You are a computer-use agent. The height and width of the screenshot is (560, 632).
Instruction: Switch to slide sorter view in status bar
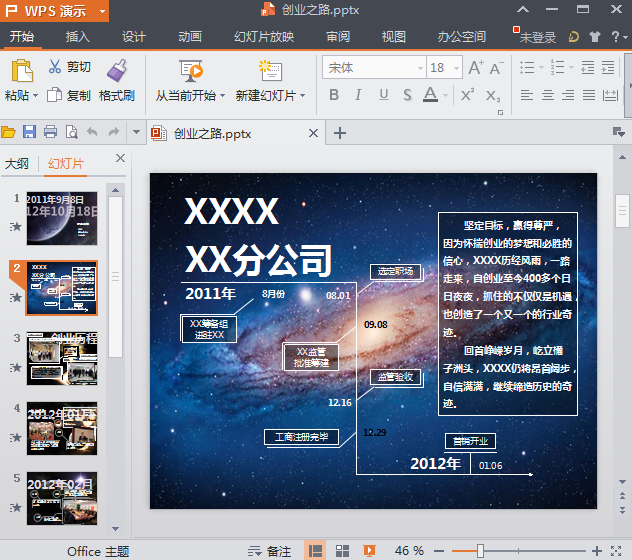(342, 551)
